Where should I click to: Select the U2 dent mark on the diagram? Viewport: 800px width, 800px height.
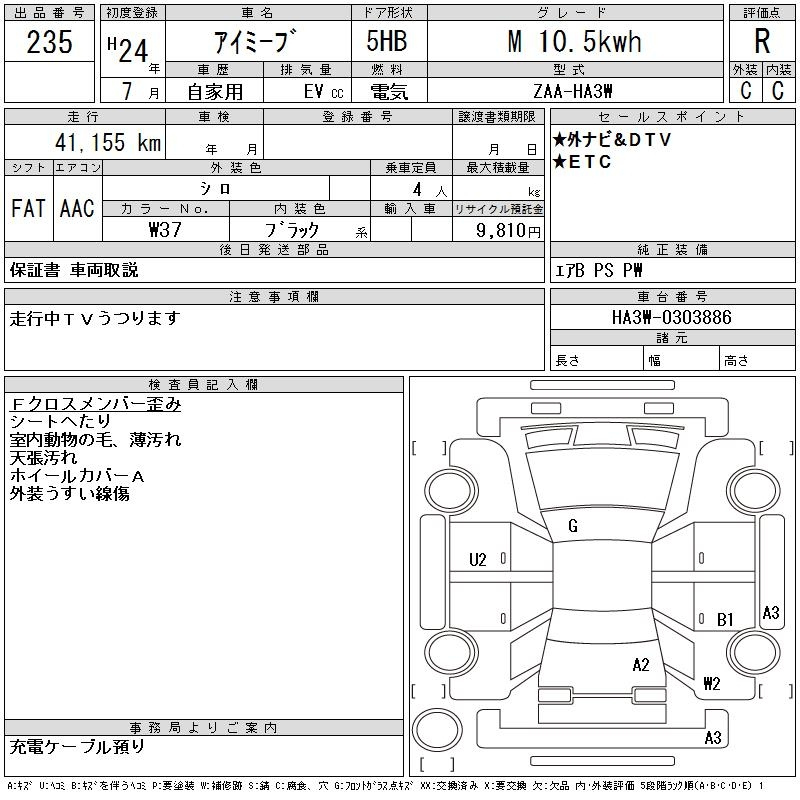pyautogui.click(x=478, y=559)
